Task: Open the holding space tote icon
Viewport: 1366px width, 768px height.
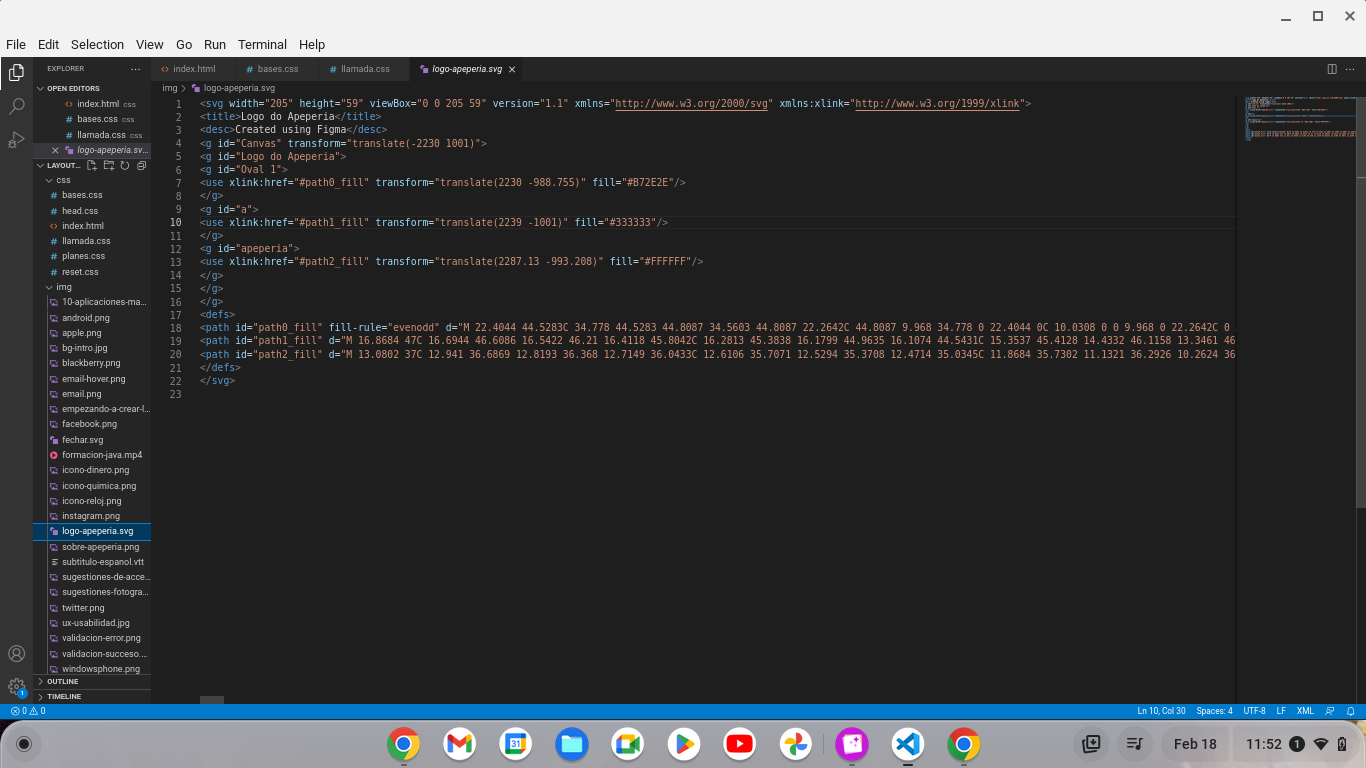Action: (1092, 744)
